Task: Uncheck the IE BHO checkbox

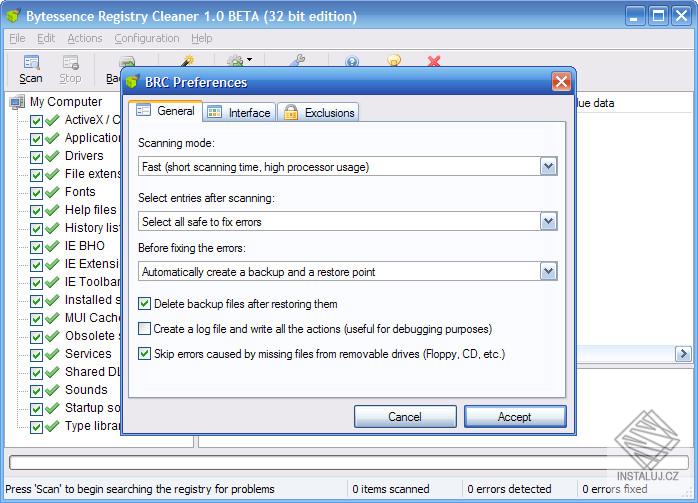Action: tap(36, 247)
